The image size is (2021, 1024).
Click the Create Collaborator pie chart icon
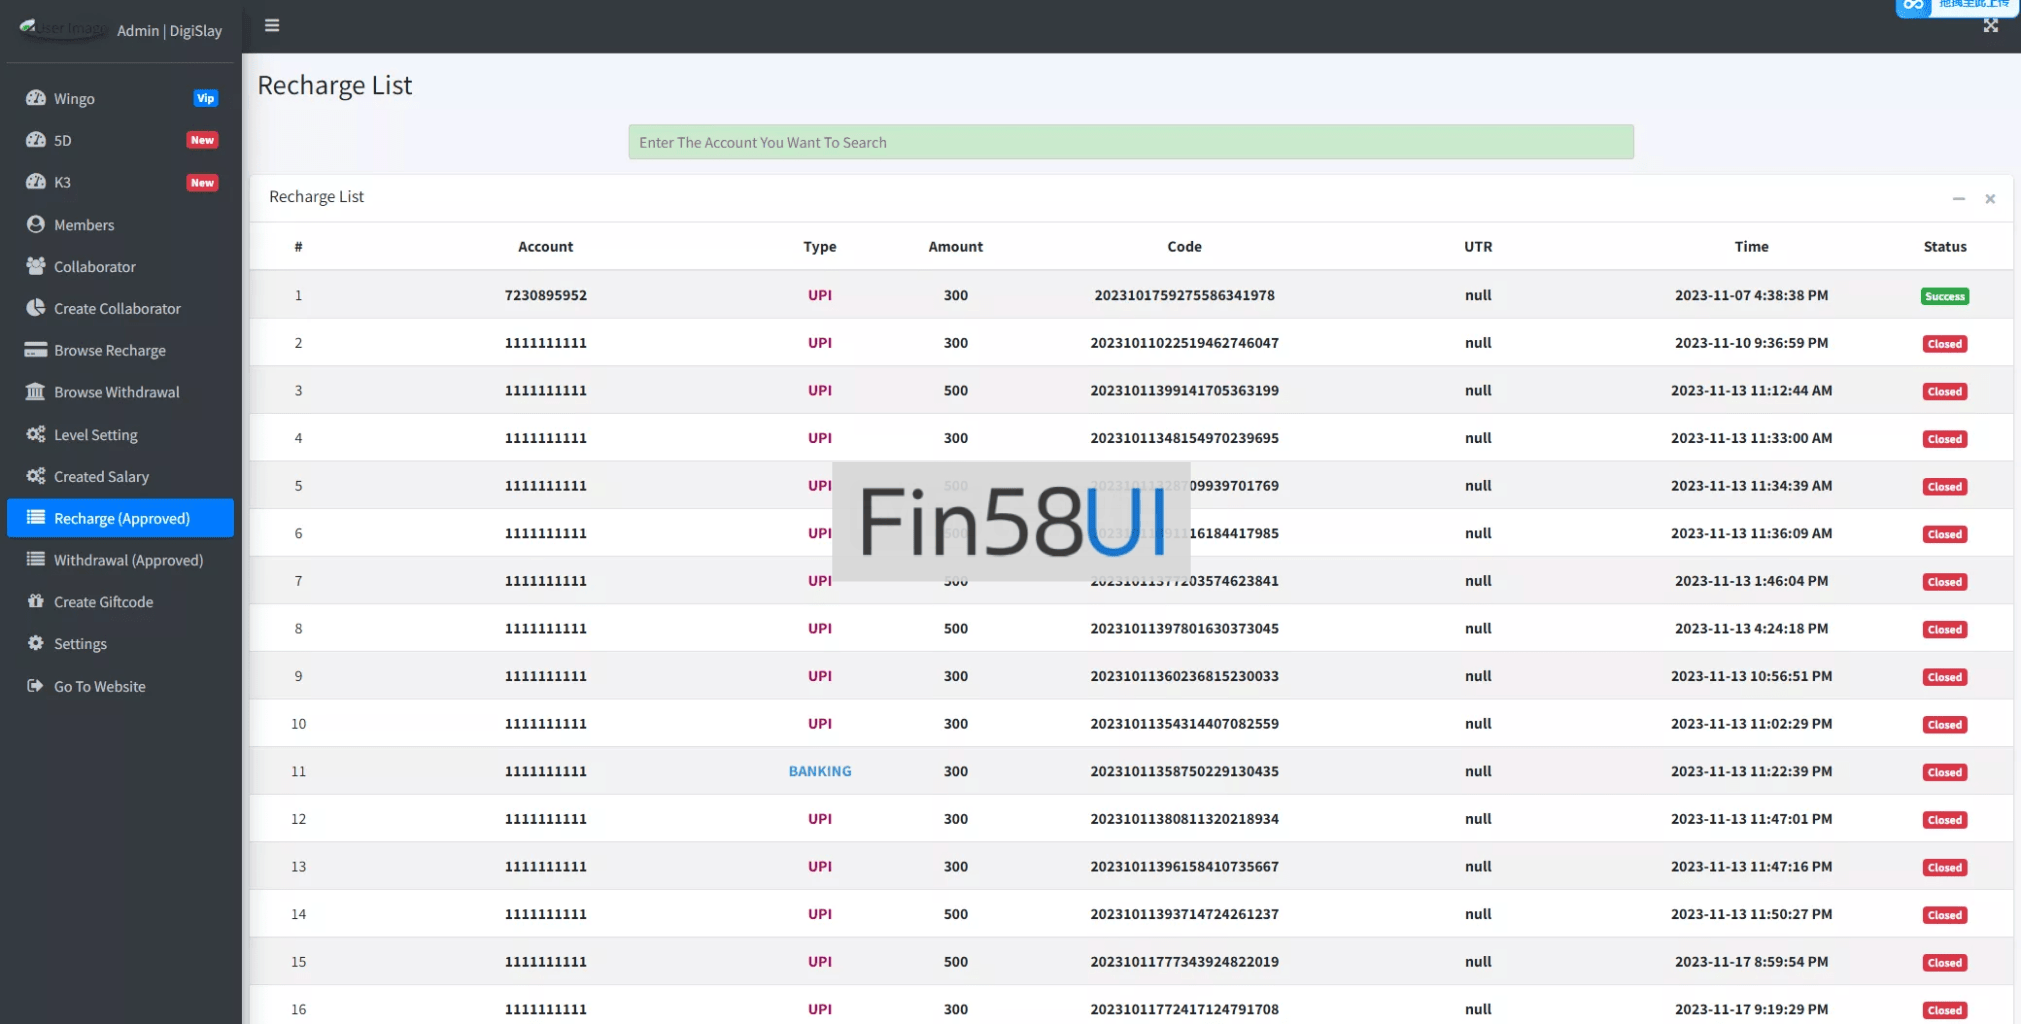36,308
